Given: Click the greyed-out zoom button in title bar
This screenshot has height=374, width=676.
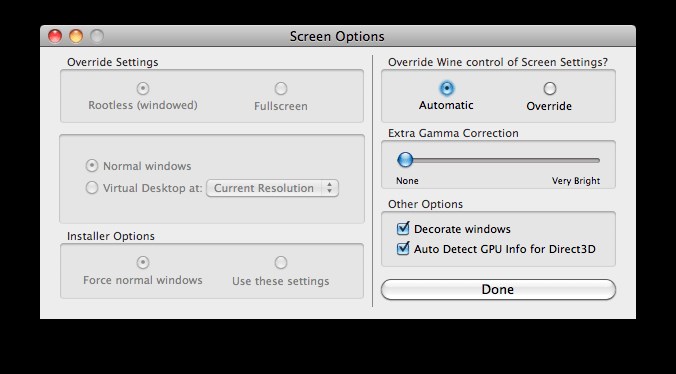Looking at the screenshot, I should pyautogui.click(x=97, y=36).
